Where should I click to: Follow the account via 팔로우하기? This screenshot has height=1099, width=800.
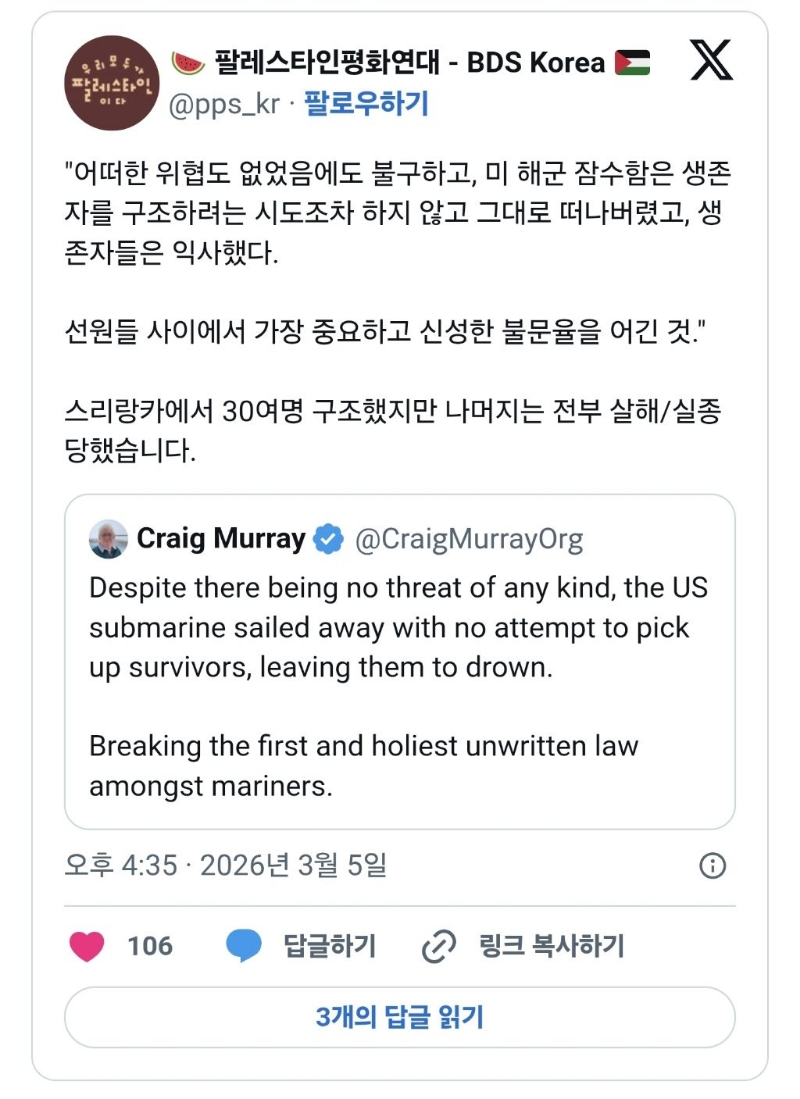[366, 103]
